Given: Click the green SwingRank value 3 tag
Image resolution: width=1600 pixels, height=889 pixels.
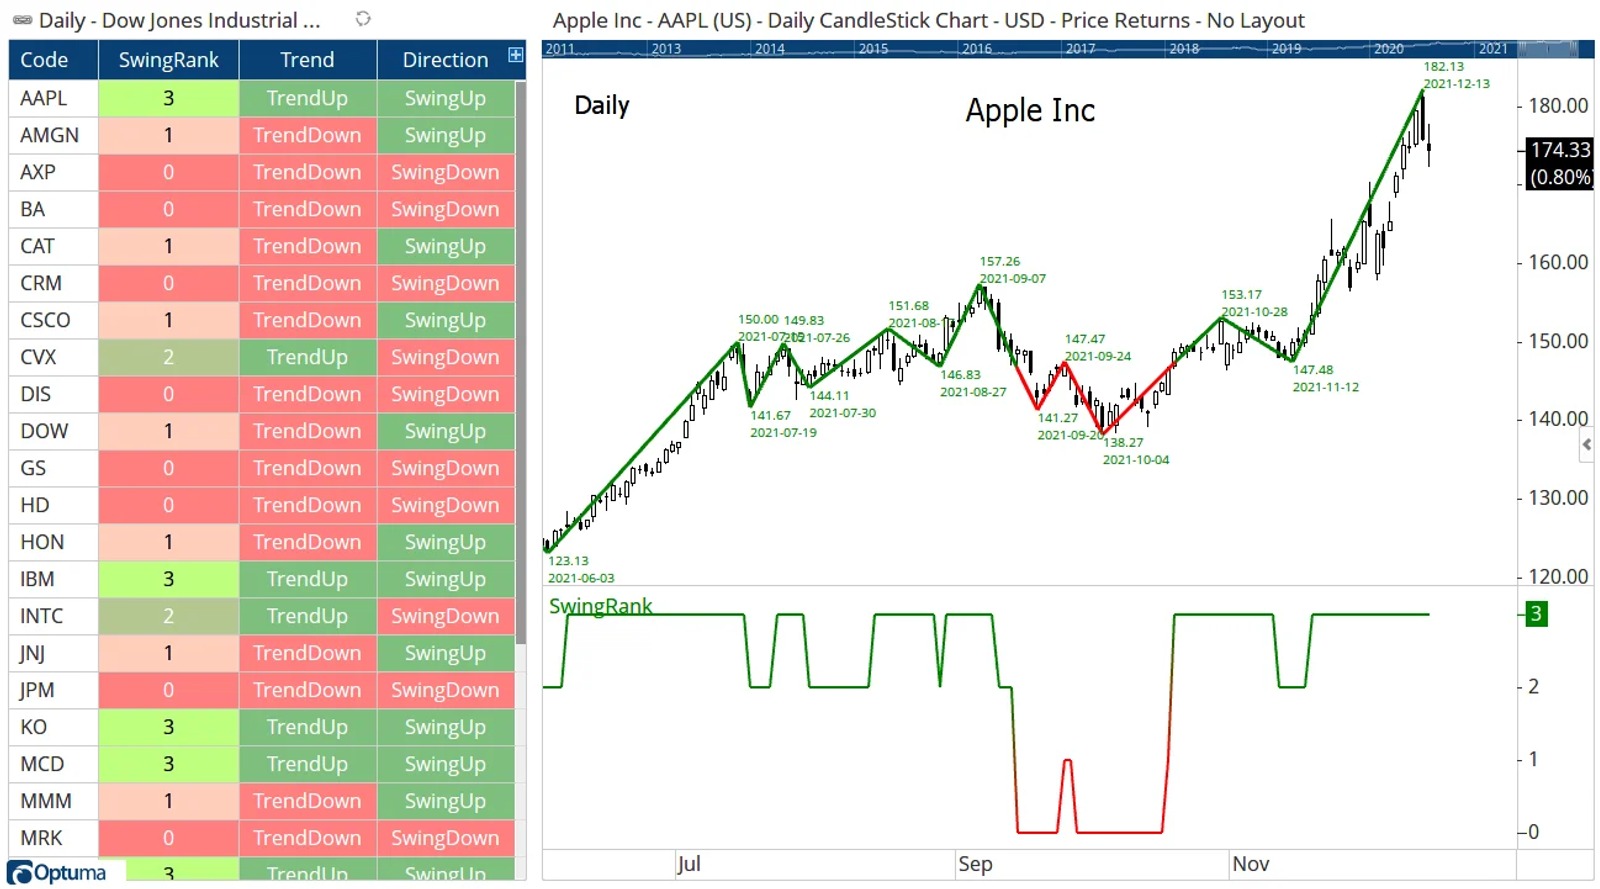Looking at the screenshot, I should [x=1536, y=614].
